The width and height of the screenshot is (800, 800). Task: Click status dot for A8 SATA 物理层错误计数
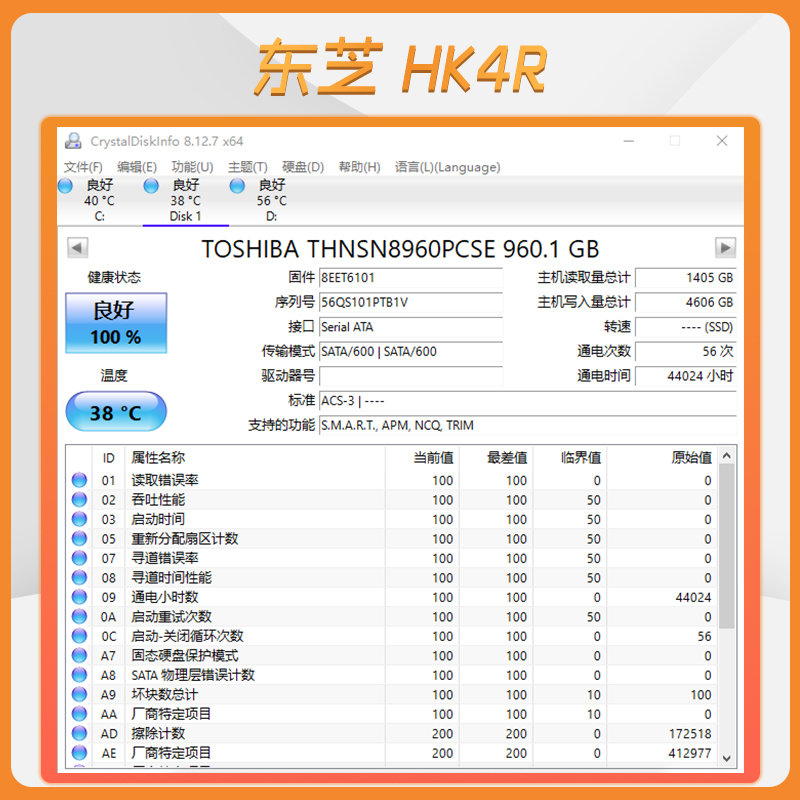pyautogui.click(x=79, y=675)
